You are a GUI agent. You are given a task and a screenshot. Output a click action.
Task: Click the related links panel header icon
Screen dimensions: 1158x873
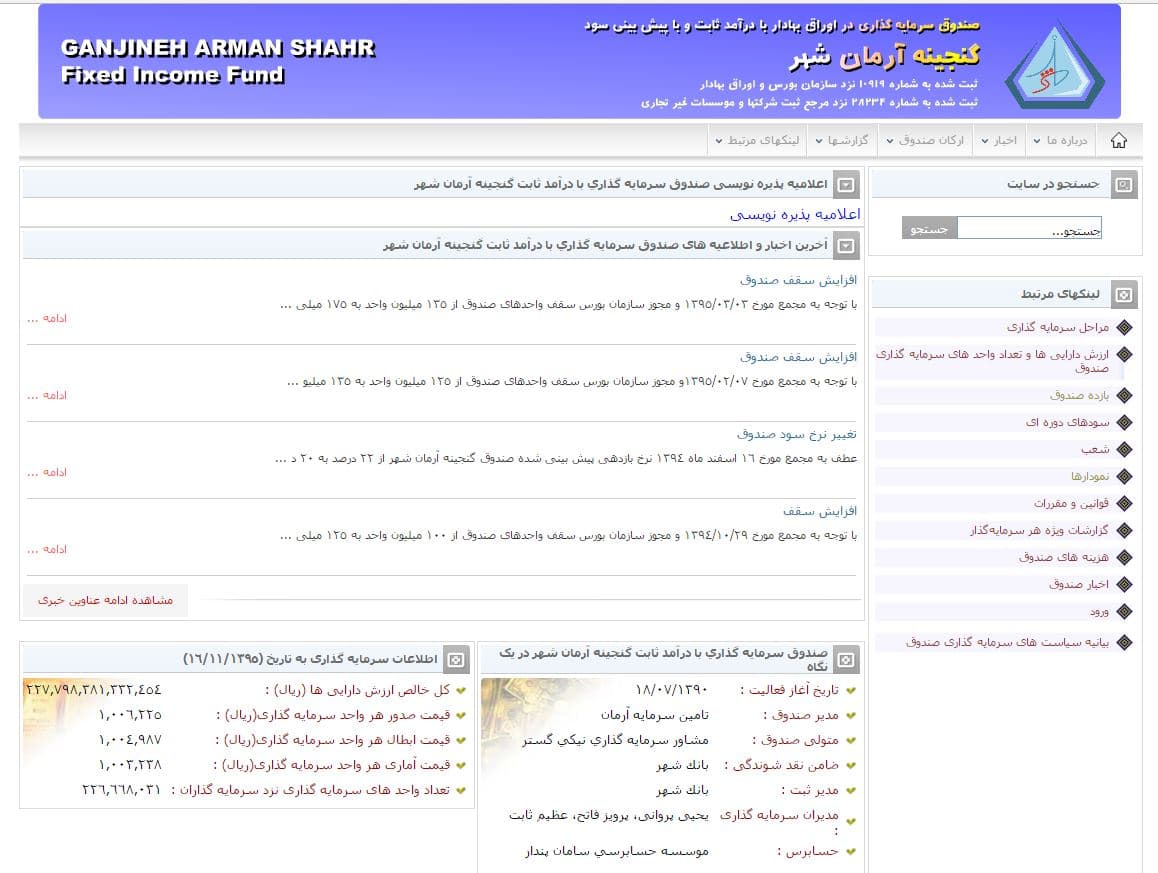tap(1124, 294)
